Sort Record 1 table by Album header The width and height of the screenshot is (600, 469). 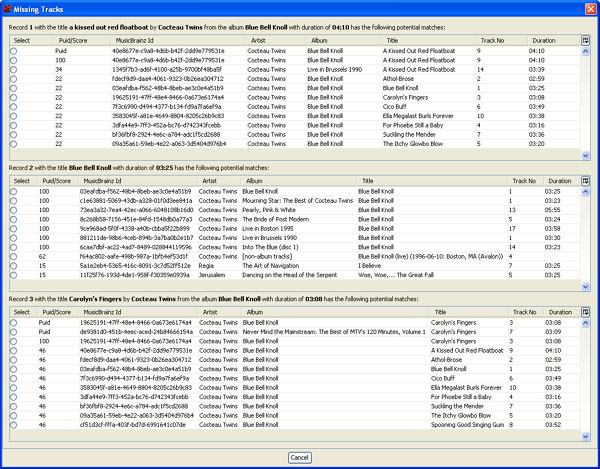click(x=343, y=40)
